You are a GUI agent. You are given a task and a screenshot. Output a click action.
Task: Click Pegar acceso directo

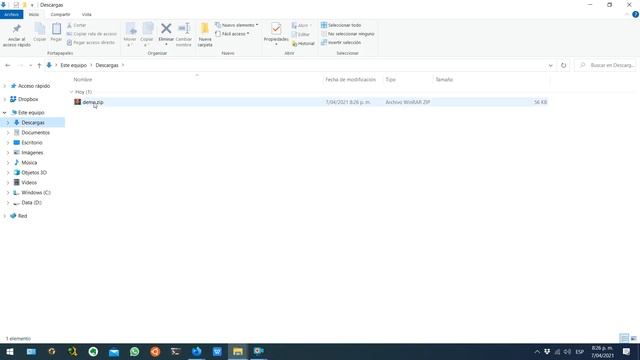(x=91, y=42)
